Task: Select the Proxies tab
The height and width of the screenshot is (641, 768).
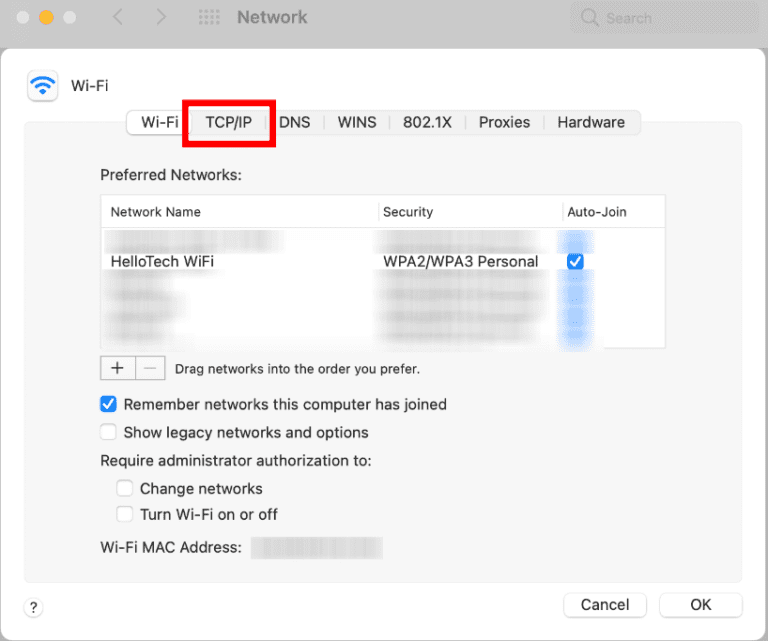Action: click(504, 122)
